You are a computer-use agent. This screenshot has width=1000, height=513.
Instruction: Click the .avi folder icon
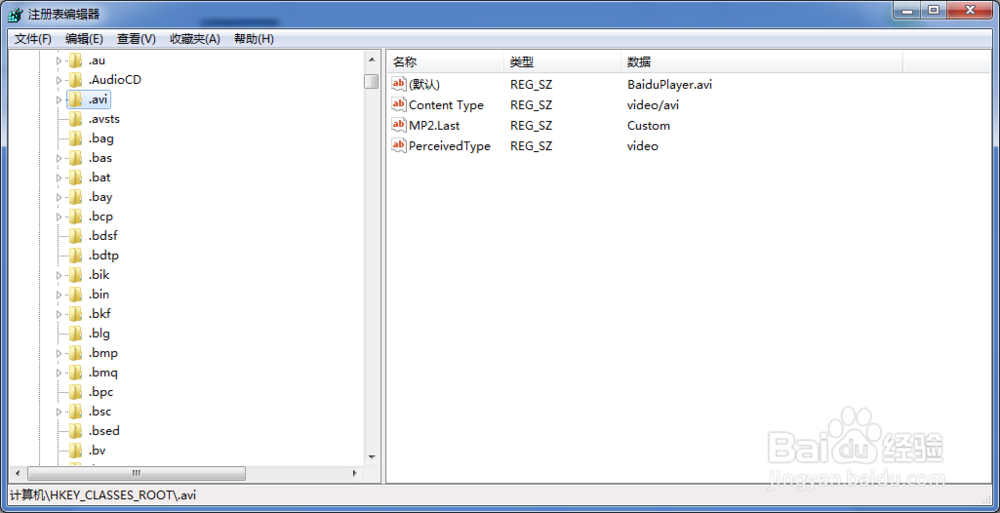pos(76,100)
